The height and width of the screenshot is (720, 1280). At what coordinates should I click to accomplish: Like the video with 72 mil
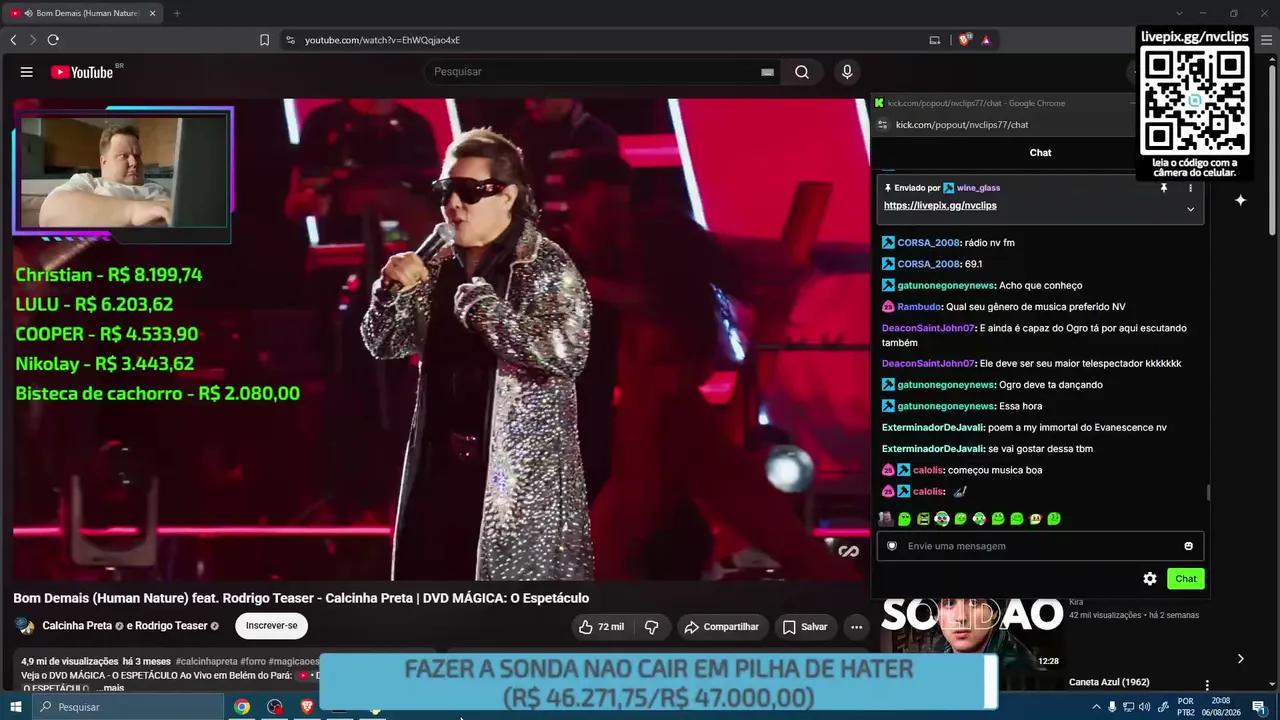[x=601, y=627]
